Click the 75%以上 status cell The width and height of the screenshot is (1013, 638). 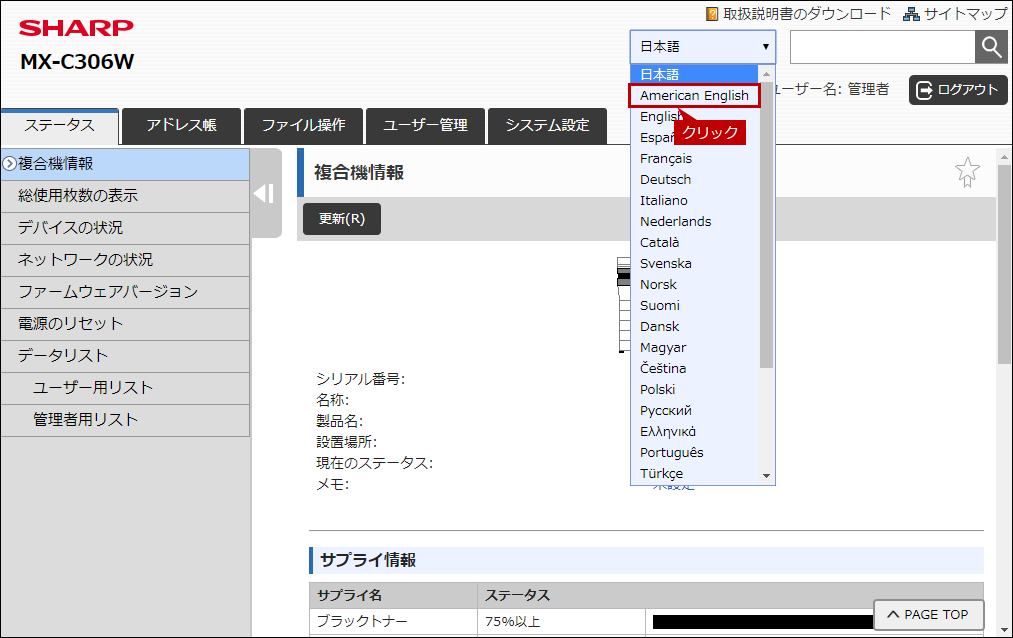pyautogui.click(x=561, y=622)
